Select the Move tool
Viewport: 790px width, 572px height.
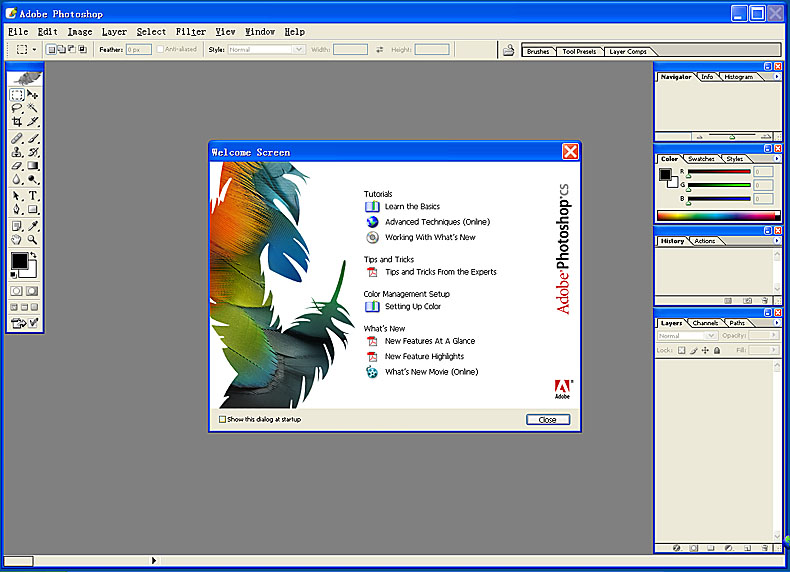click(32, 94)
